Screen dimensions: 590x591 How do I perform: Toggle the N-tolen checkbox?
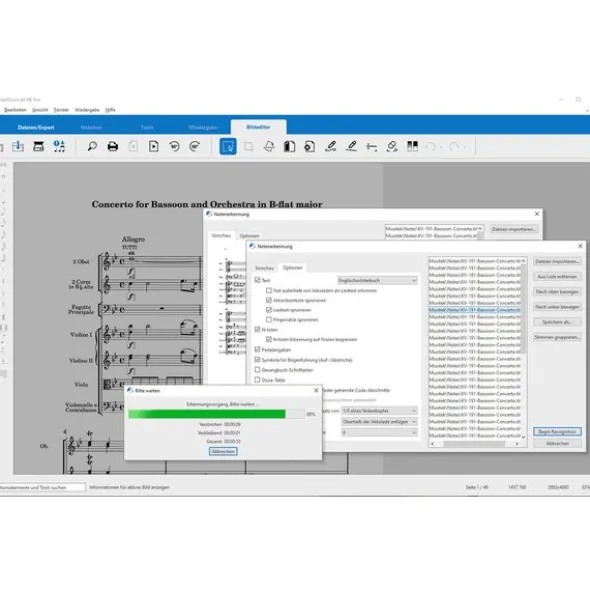(257, 329)
